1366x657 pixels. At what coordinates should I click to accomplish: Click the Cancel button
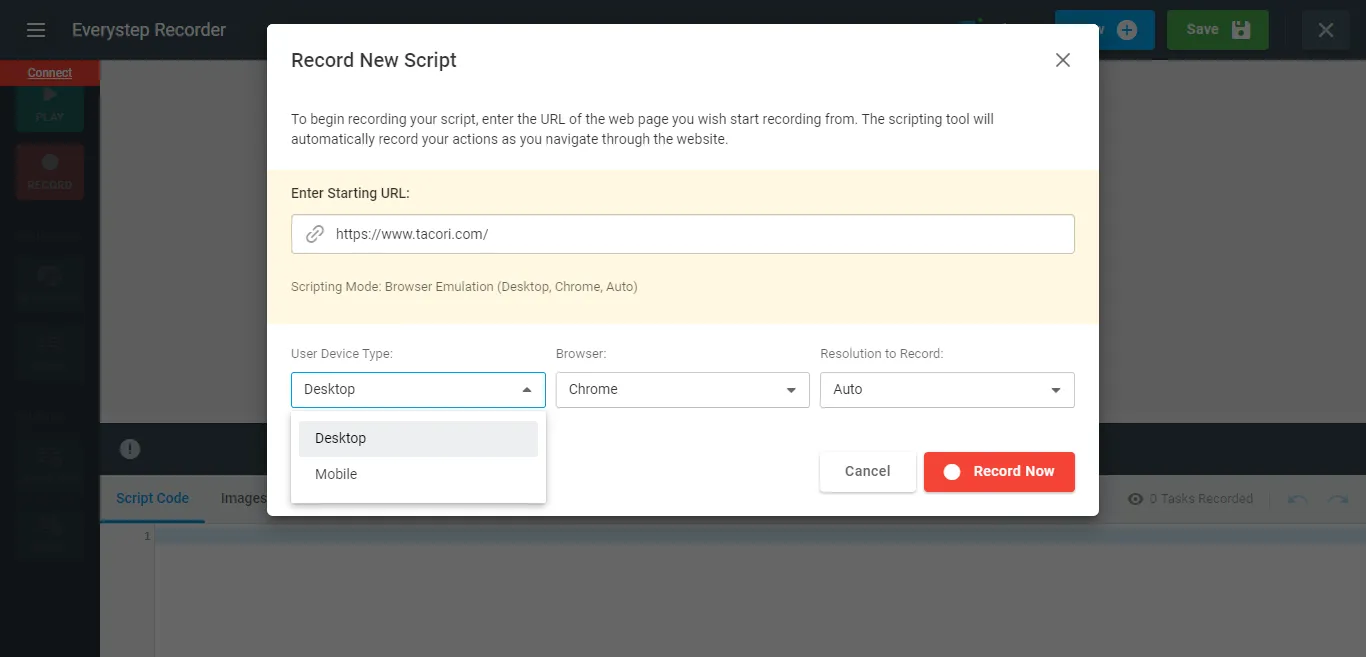(868, 472)
